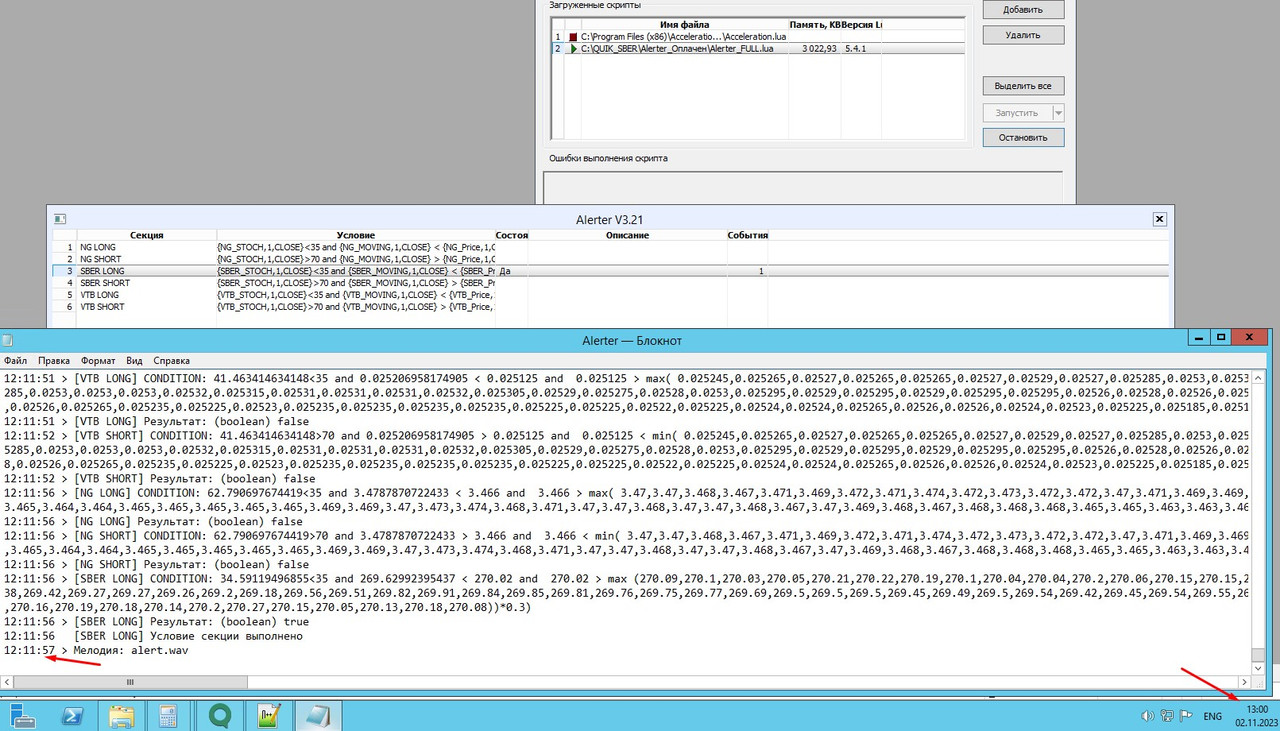Image resolution: width=1280 pixels, height=731 pixels.
Task: Expand the dropdown arrow beside Запустить
Action: [1058, 113]
